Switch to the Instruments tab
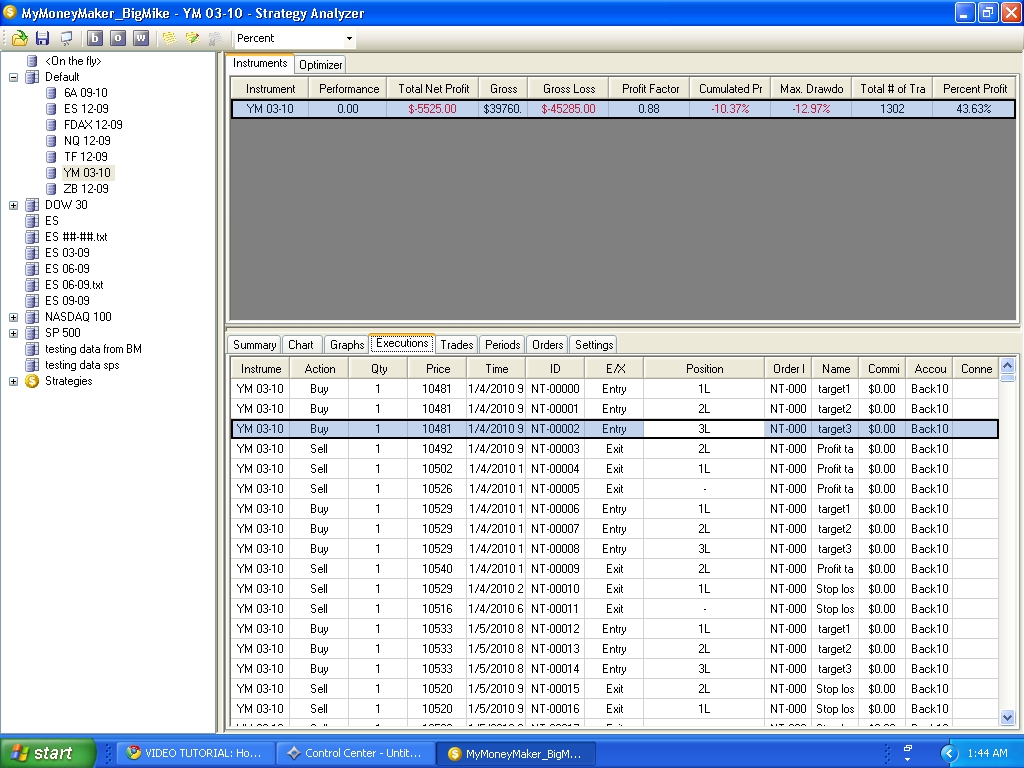This screenshot has height=768, width=1024. [x=260, y=63]
